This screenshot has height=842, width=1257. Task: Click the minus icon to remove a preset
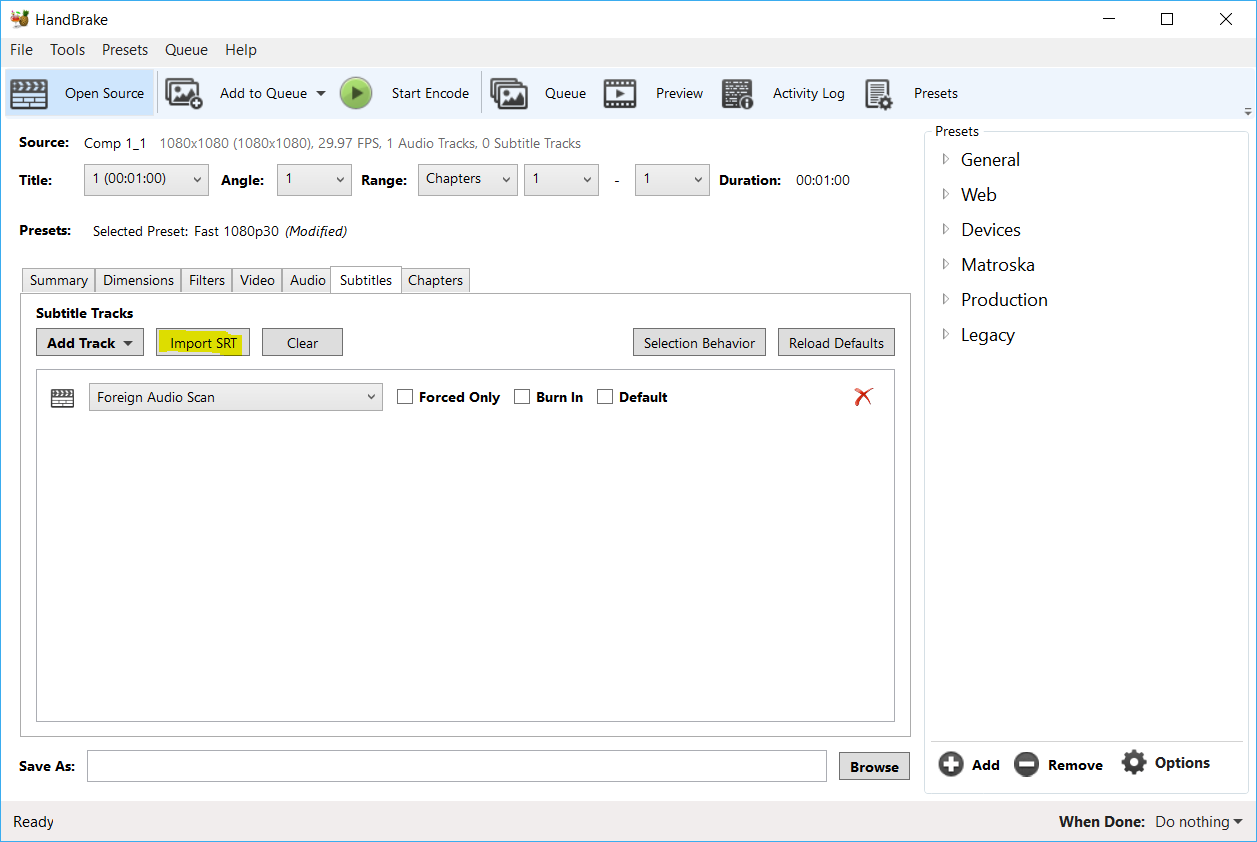point(1026,764)
